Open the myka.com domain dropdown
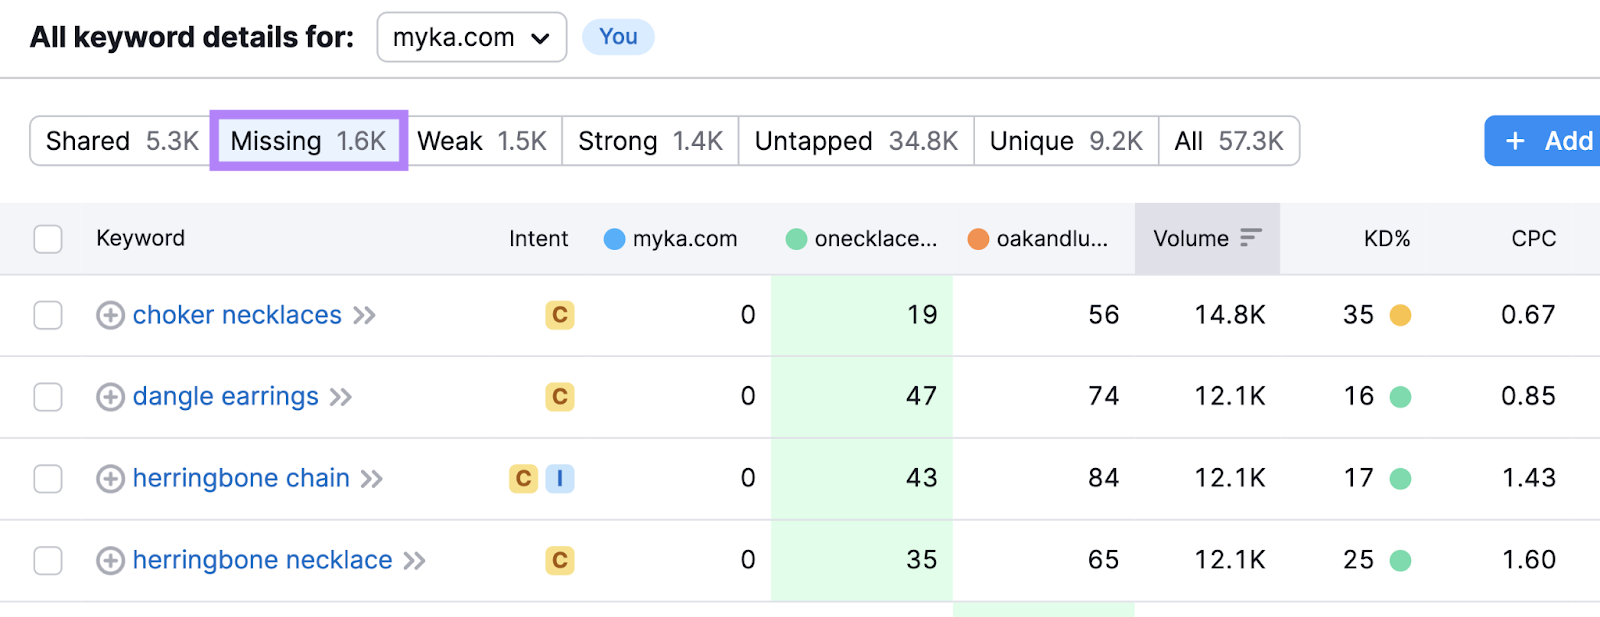This screenshot has width=1600, height=617. pos(472,38)
